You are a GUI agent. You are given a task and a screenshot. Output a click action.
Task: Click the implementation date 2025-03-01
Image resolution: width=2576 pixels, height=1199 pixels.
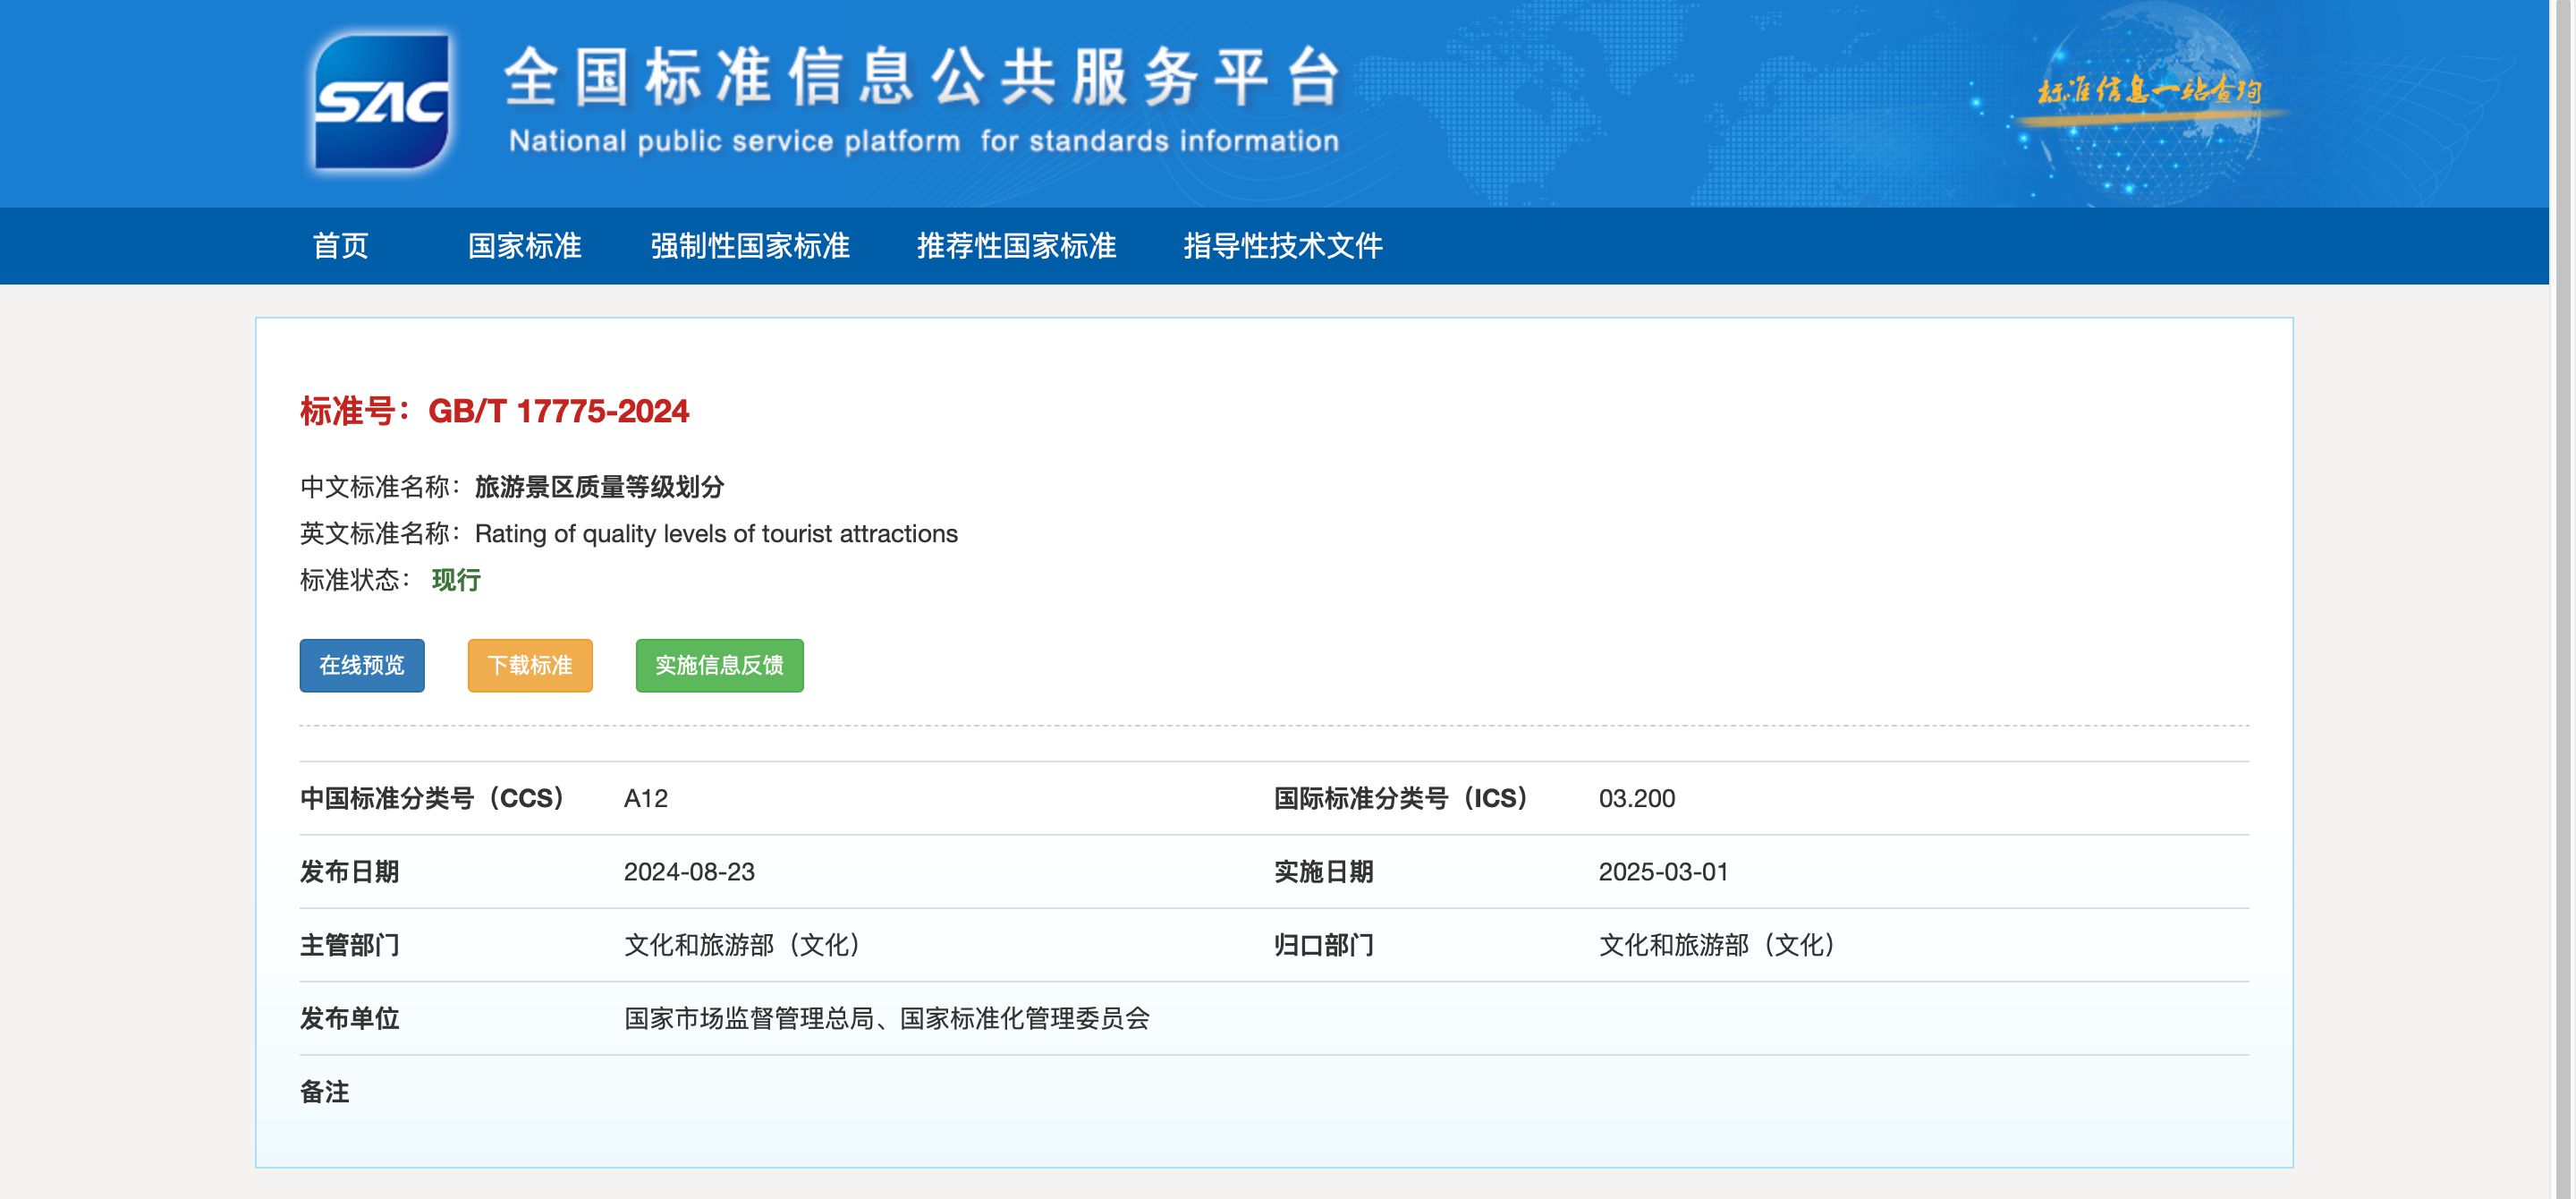[1663, 872]
